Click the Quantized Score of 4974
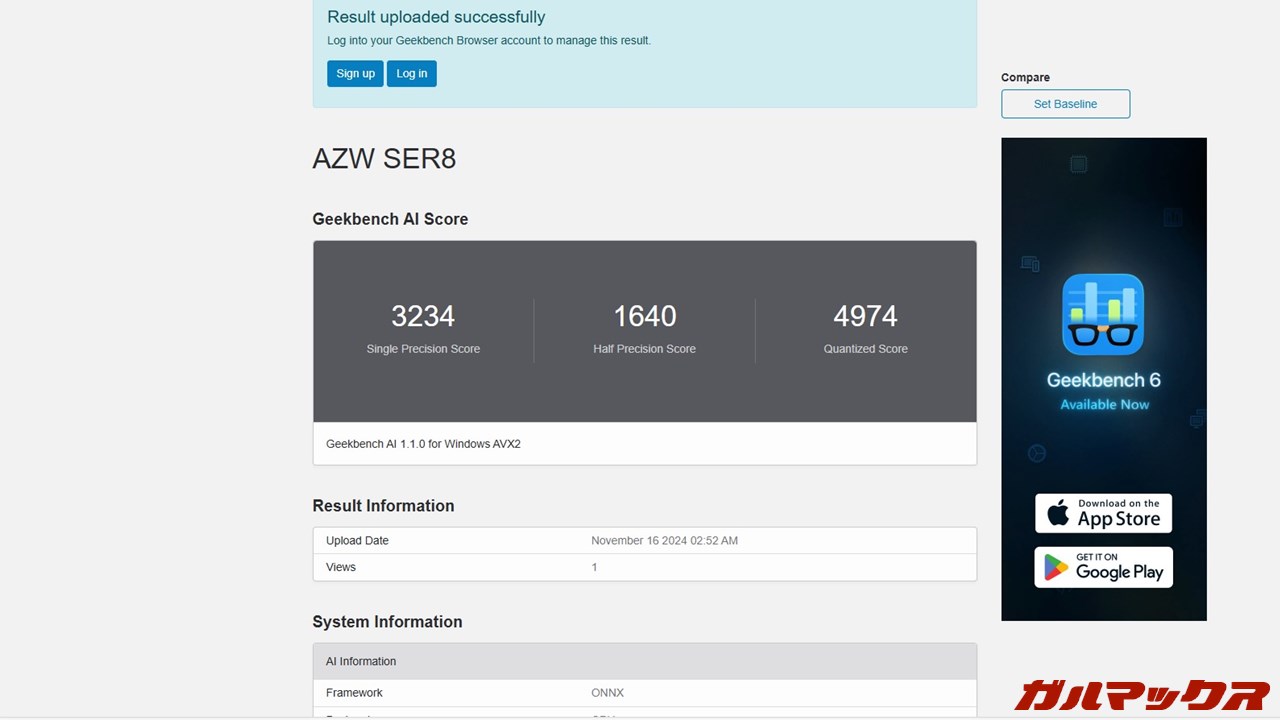 pyautogui.click(x=864, y=316)
